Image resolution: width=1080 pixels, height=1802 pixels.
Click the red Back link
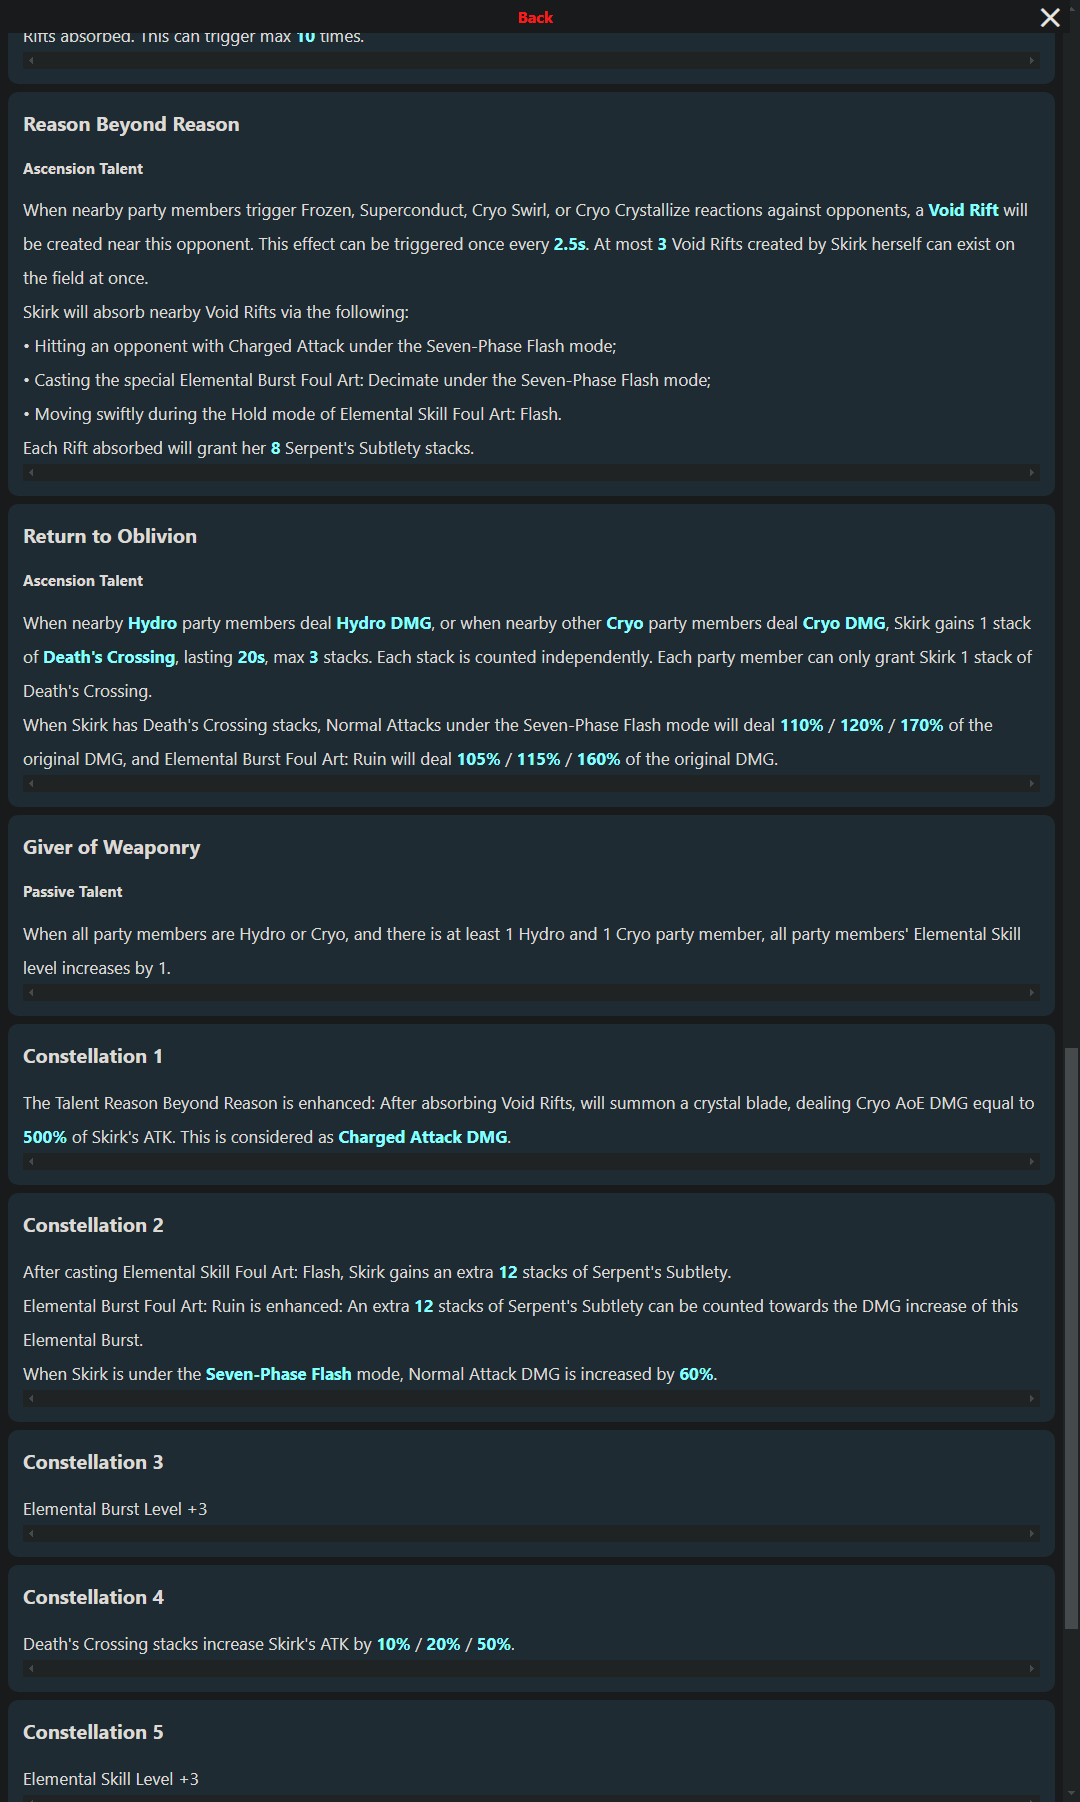coord(535,17)
